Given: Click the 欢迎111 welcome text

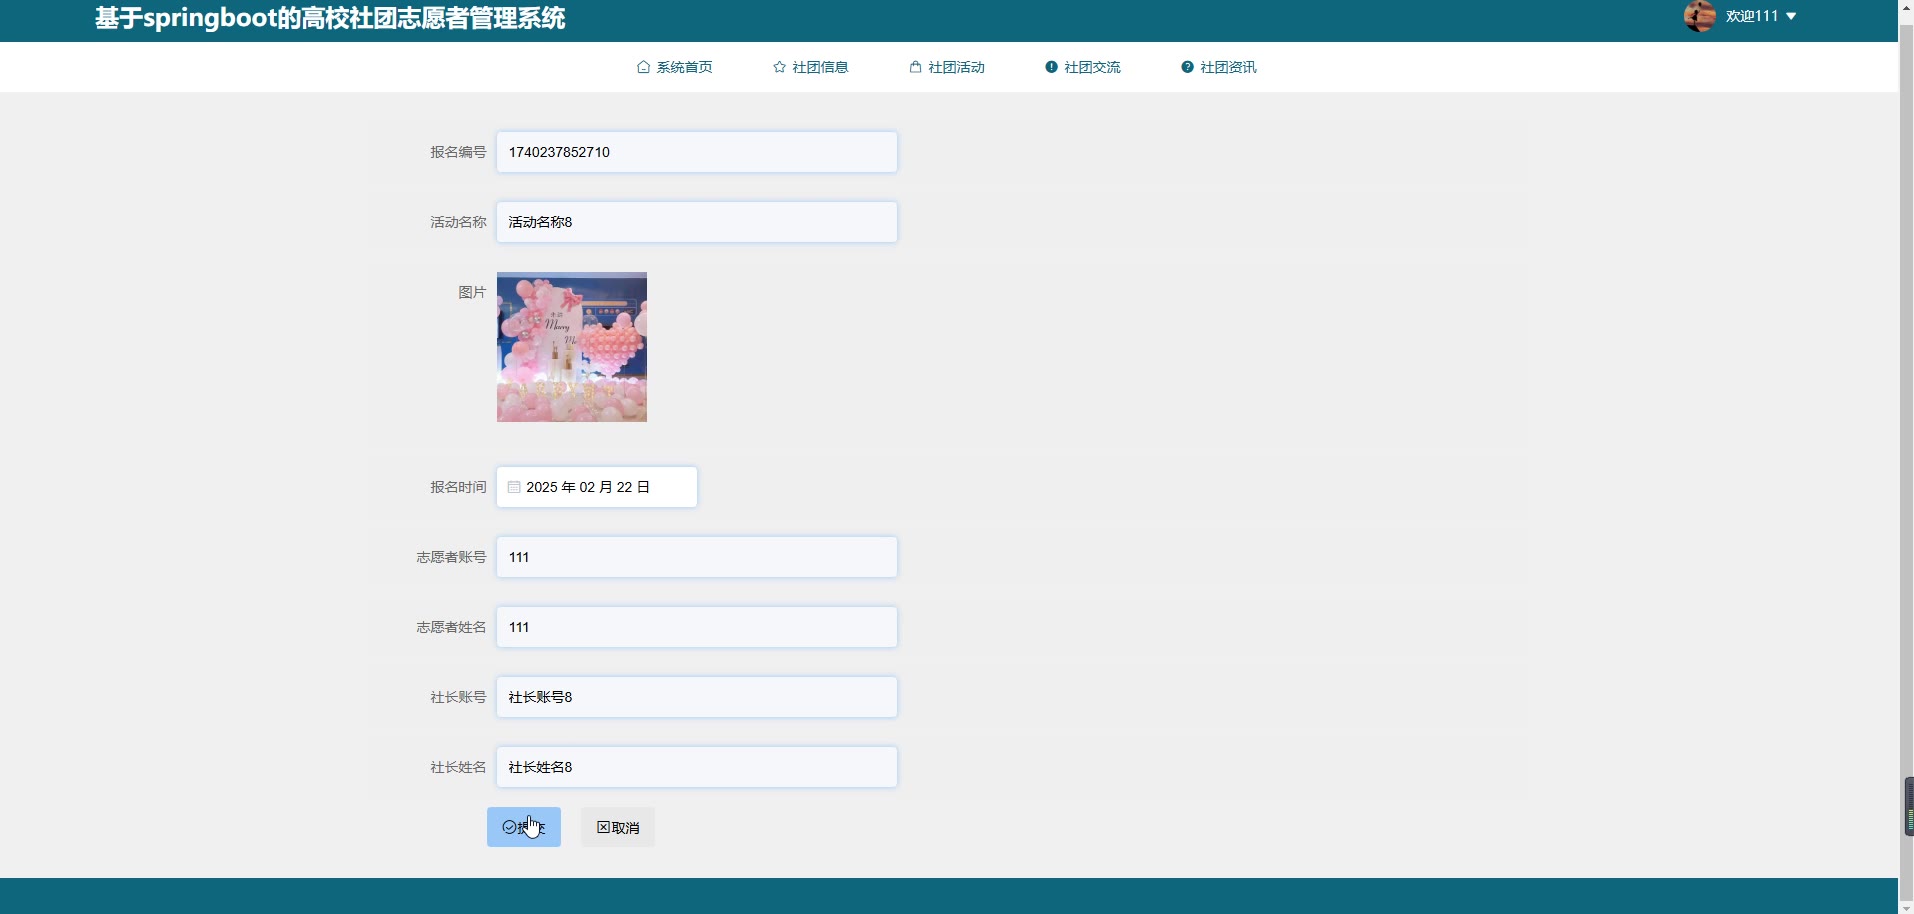Looking at the screenshot, I should point(1752,16).
